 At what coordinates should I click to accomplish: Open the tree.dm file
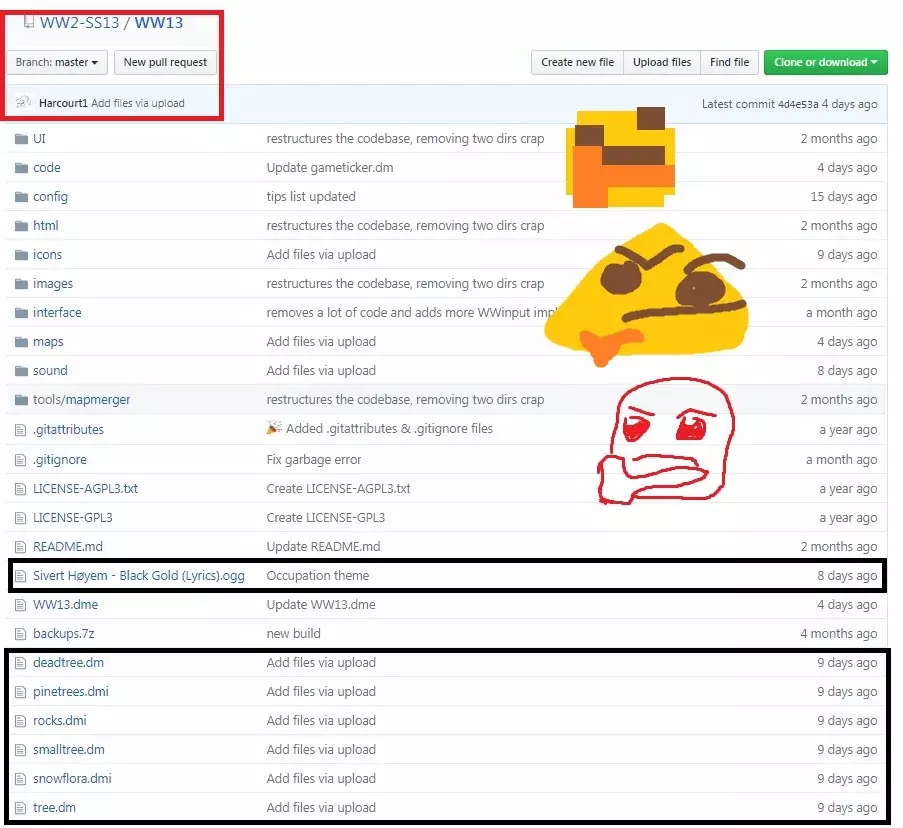54,808
